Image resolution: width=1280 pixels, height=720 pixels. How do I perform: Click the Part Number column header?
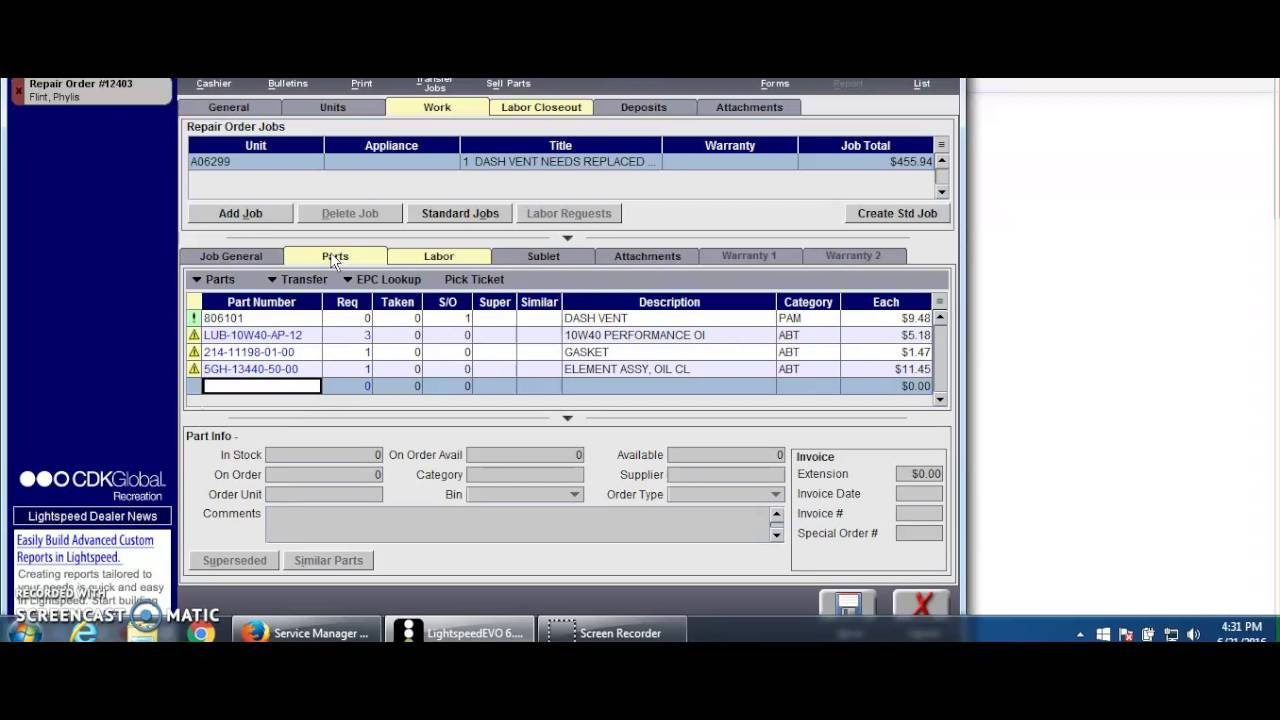point(261,302)
